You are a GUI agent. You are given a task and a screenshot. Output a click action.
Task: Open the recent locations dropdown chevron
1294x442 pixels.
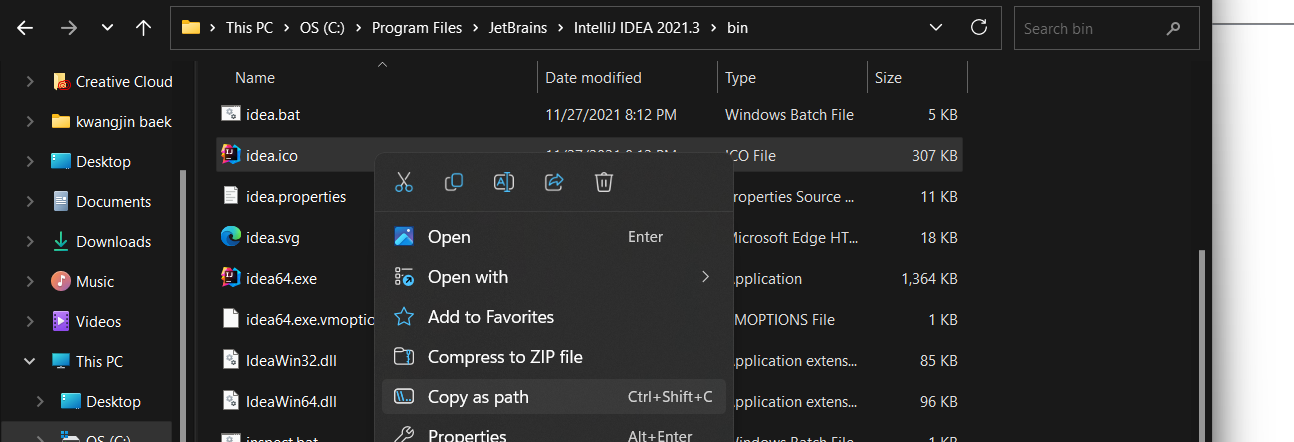(x=107, y=28)
